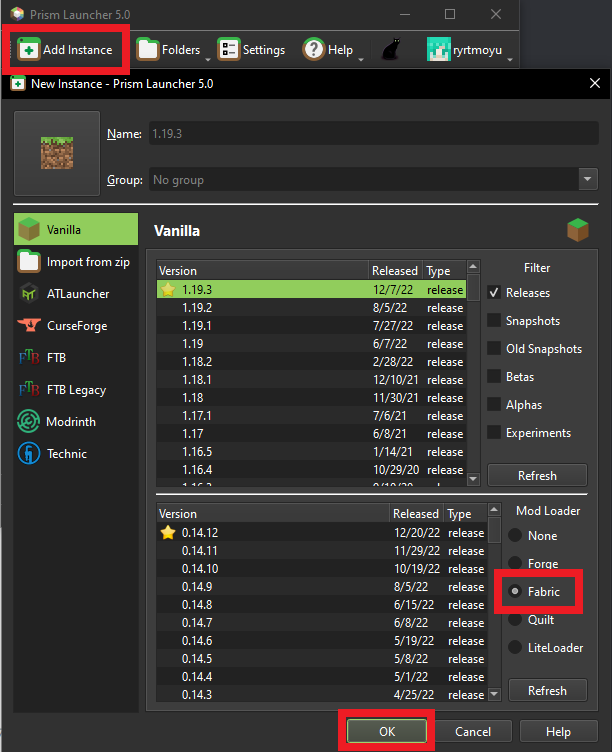
Task: Open the Technic modpack page
Action: 76,454
